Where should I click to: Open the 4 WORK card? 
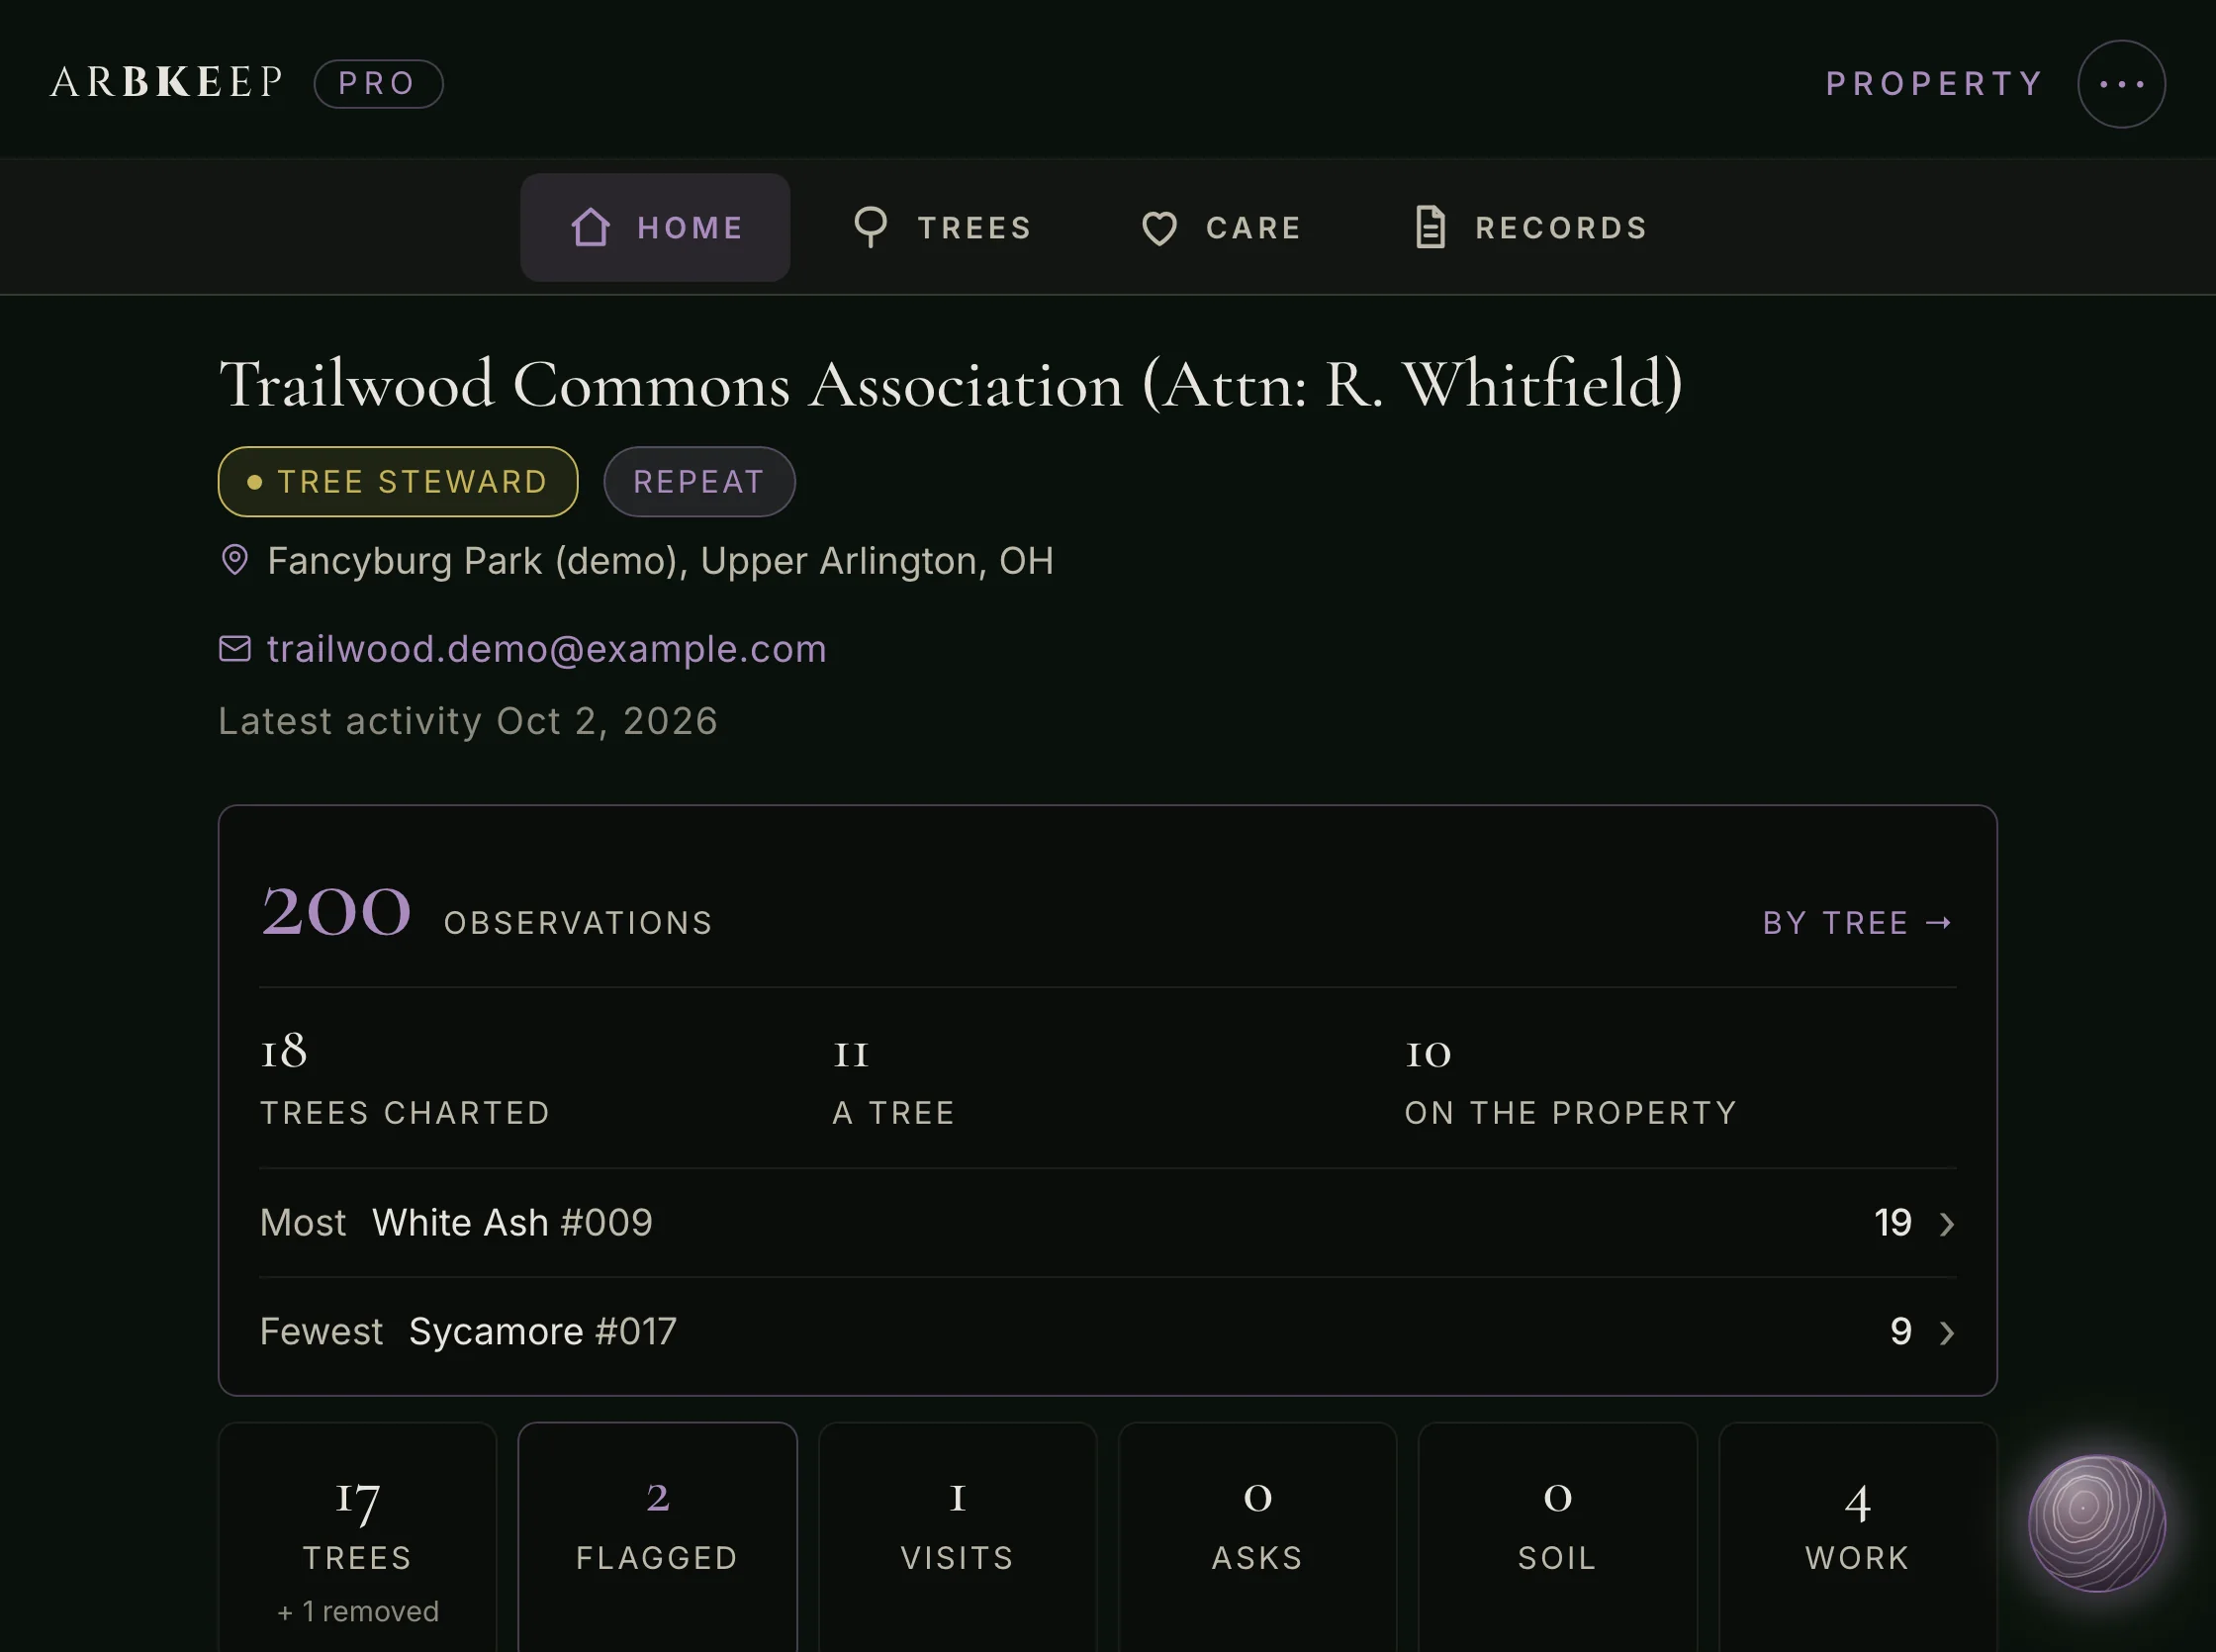pos(1858,1538)
